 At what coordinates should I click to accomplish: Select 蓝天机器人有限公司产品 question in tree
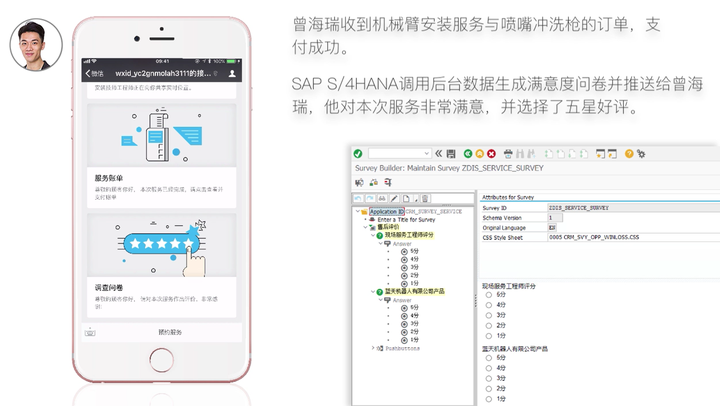(414, 291)
